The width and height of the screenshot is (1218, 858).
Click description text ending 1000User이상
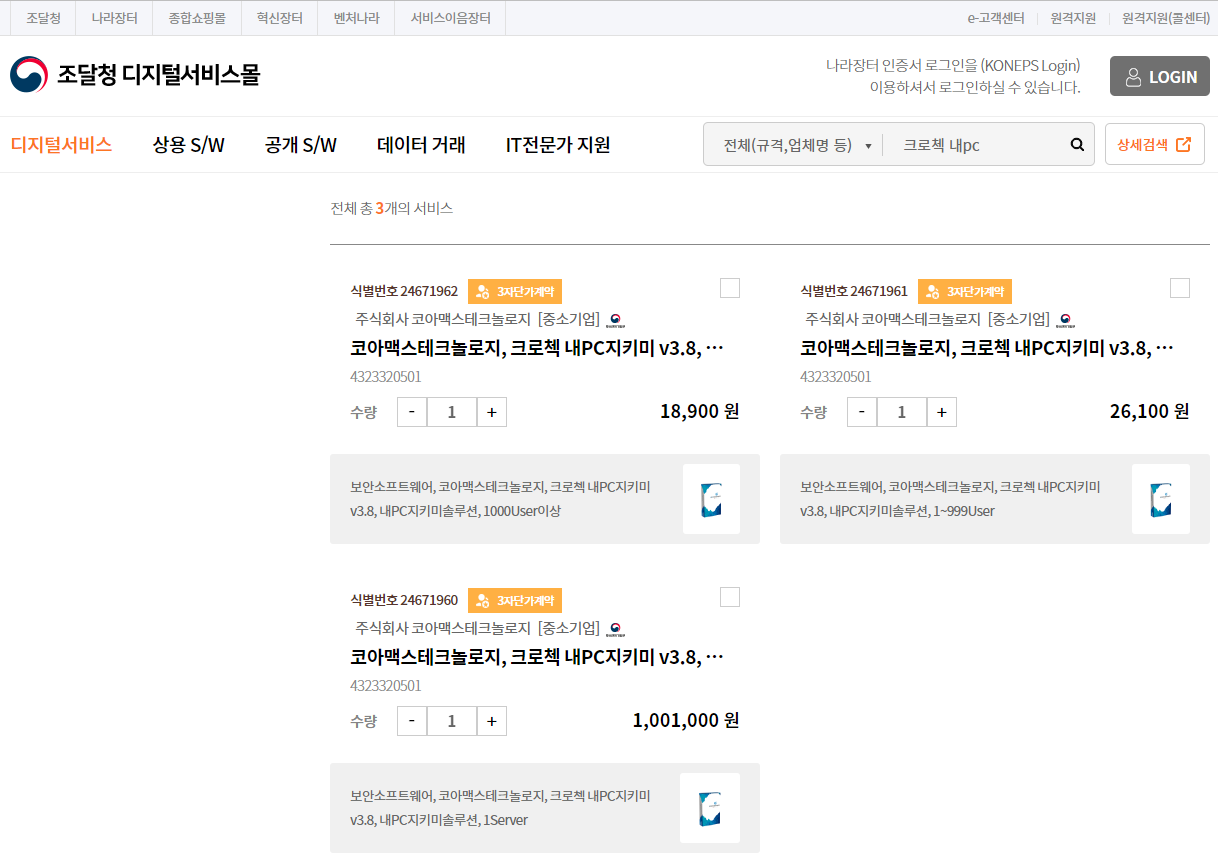(500, 499)
